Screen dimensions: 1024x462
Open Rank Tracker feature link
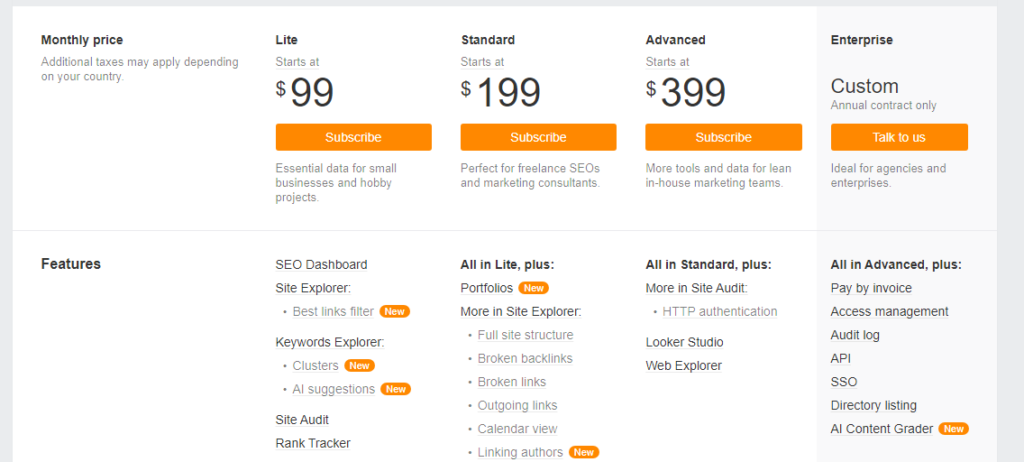[313, 443]
